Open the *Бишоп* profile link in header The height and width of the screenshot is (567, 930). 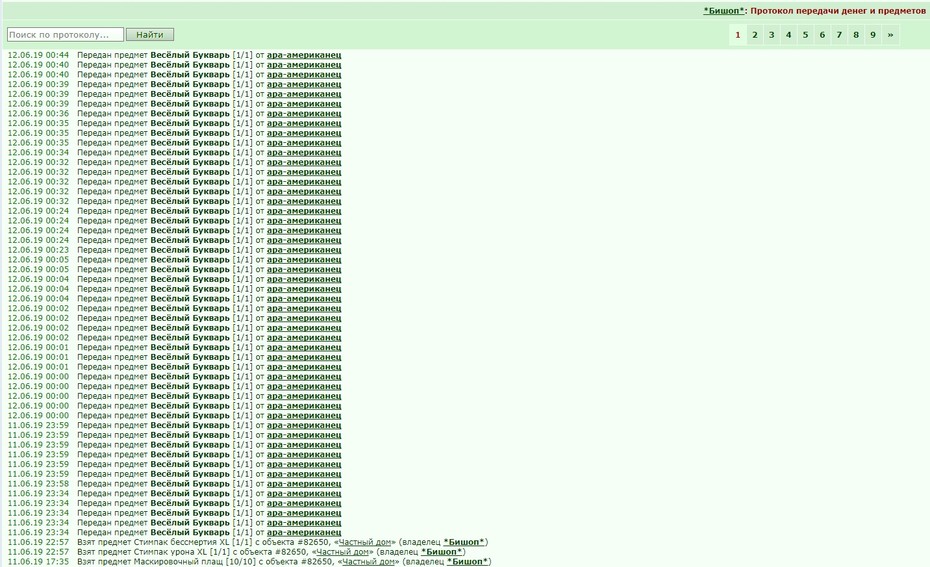[x=724, y=11]
